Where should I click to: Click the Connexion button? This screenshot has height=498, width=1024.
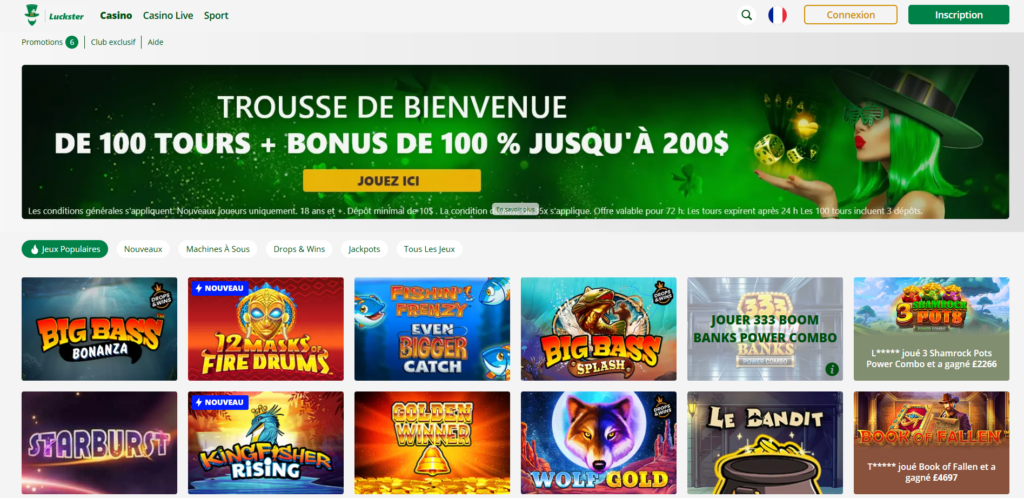(x=850, y=15)
